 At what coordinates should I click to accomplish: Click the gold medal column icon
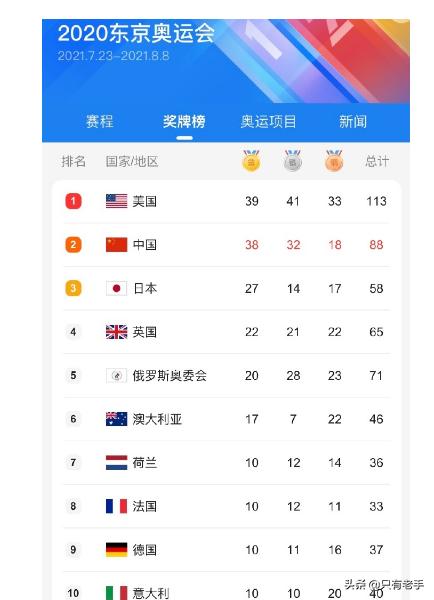click(x=251, y=160)
